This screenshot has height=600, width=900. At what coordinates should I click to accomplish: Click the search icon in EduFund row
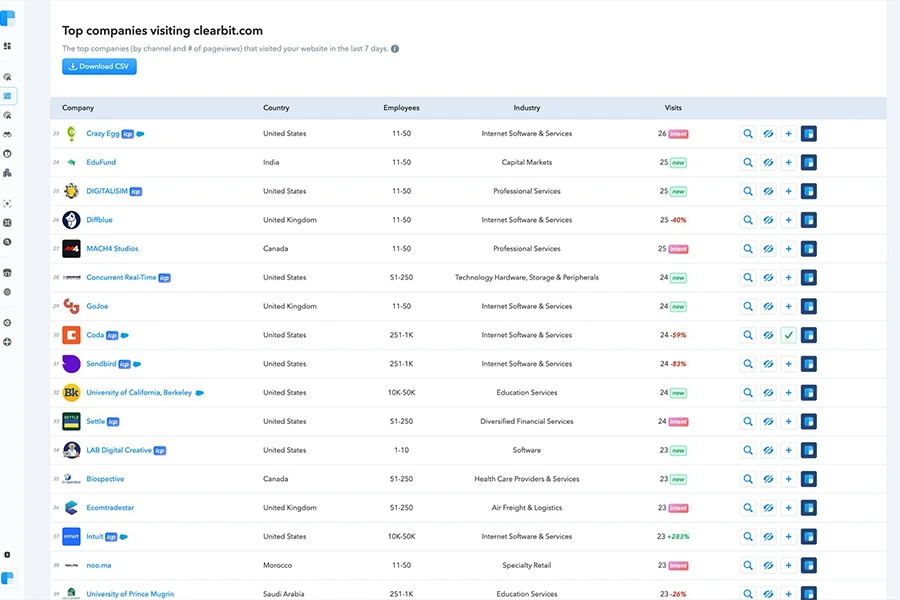[748, 162]
